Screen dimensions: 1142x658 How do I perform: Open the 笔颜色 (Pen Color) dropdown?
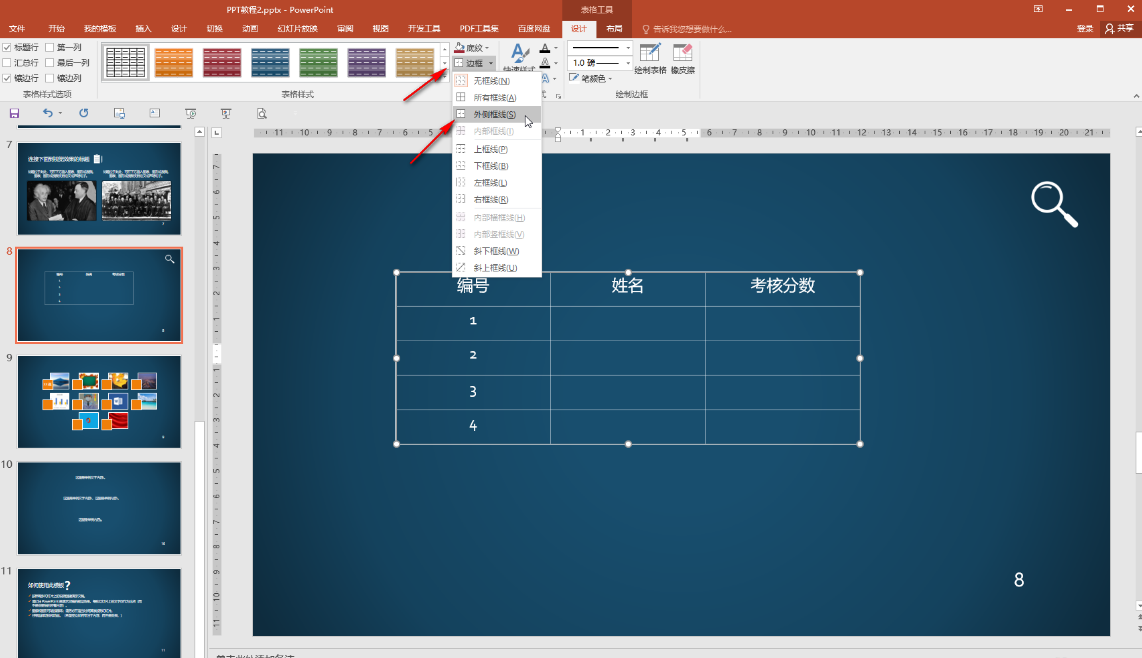590,78
